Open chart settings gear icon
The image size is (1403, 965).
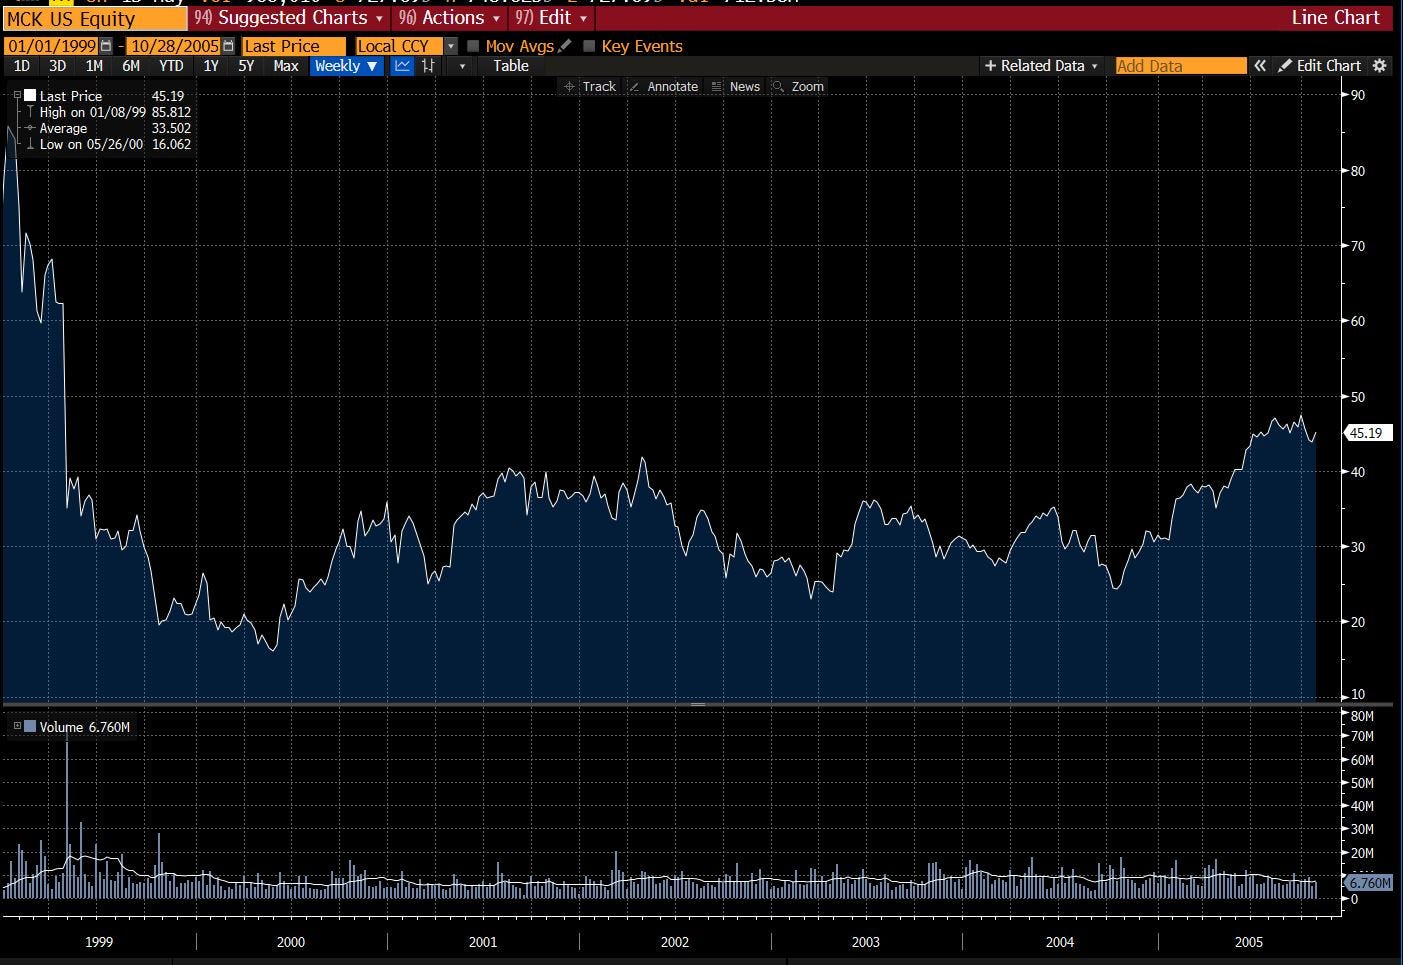click(1380, 66)
